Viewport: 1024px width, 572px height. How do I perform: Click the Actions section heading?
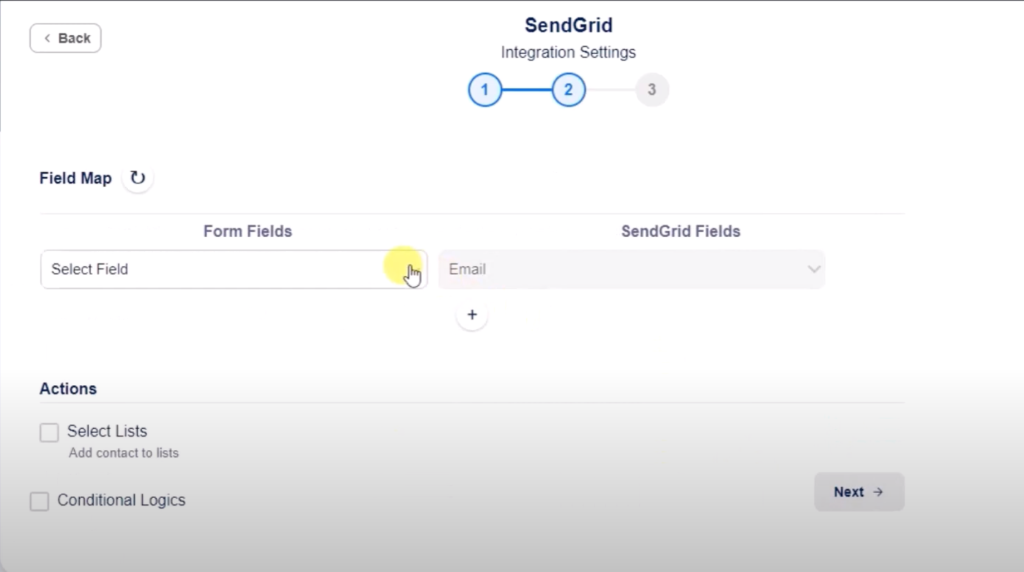[x=68, y=388]
